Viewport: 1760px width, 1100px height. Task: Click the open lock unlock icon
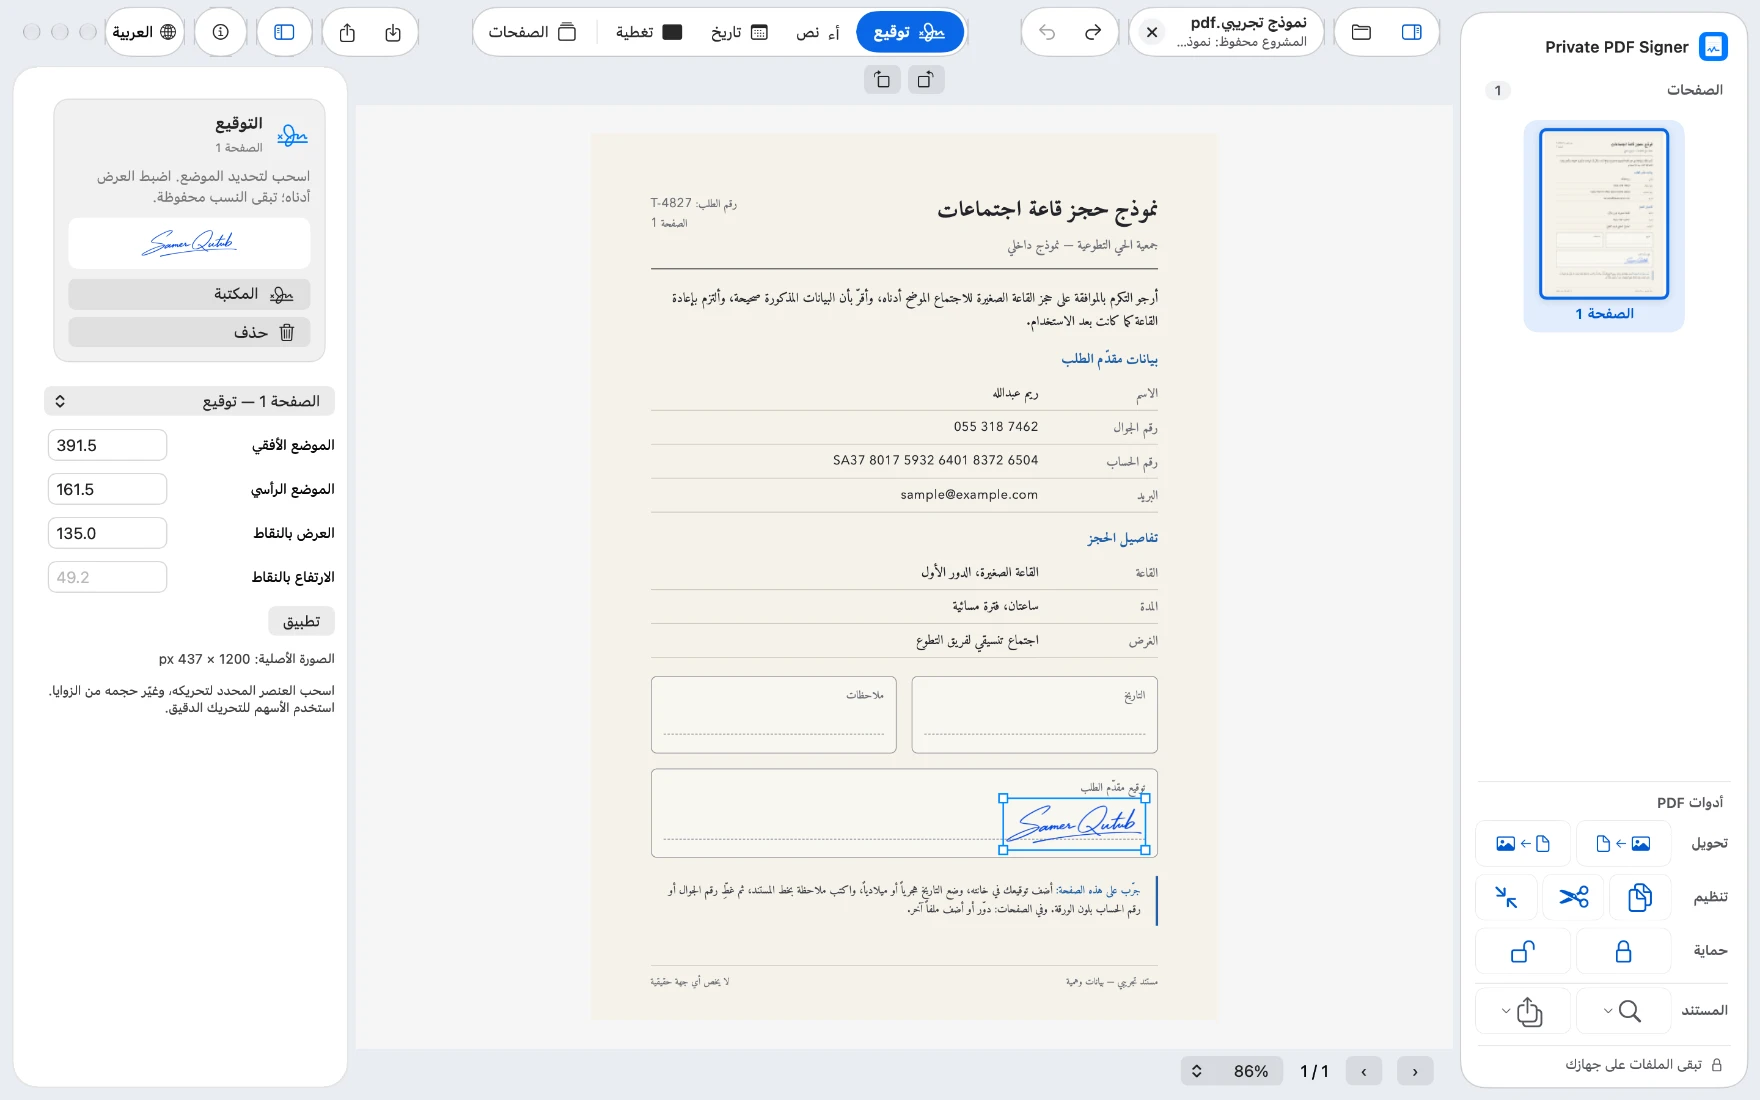(x=1523, y=951)
